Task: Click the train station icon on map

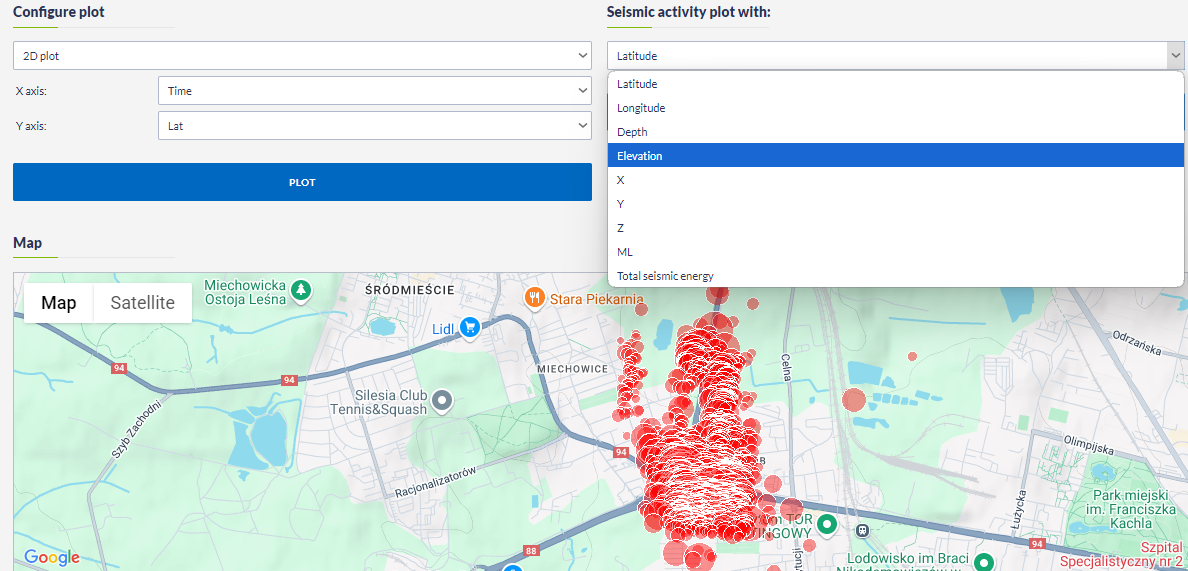Action: (862, 528)
